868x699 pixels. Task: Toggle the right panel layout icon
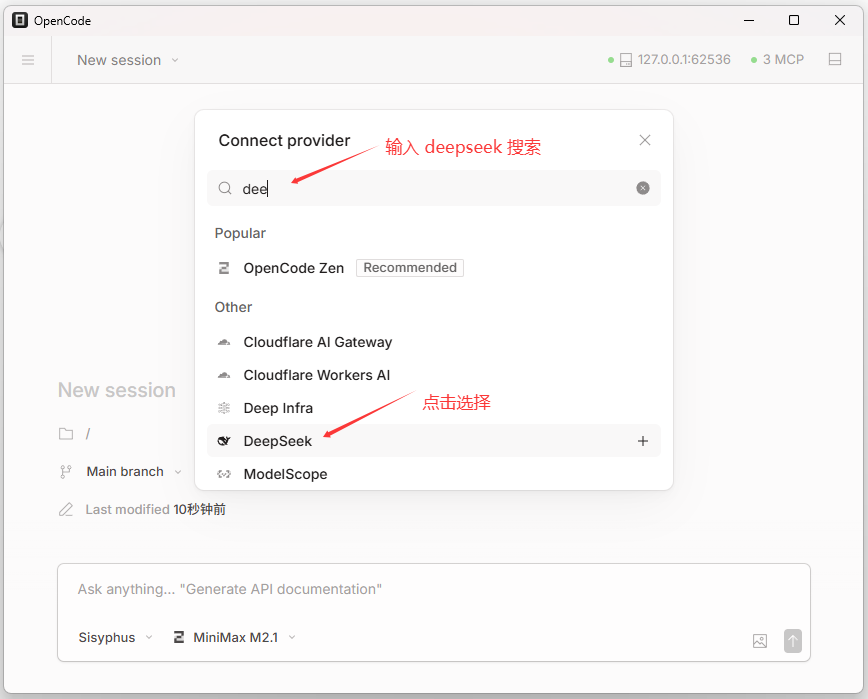click(x=835, y=60)
